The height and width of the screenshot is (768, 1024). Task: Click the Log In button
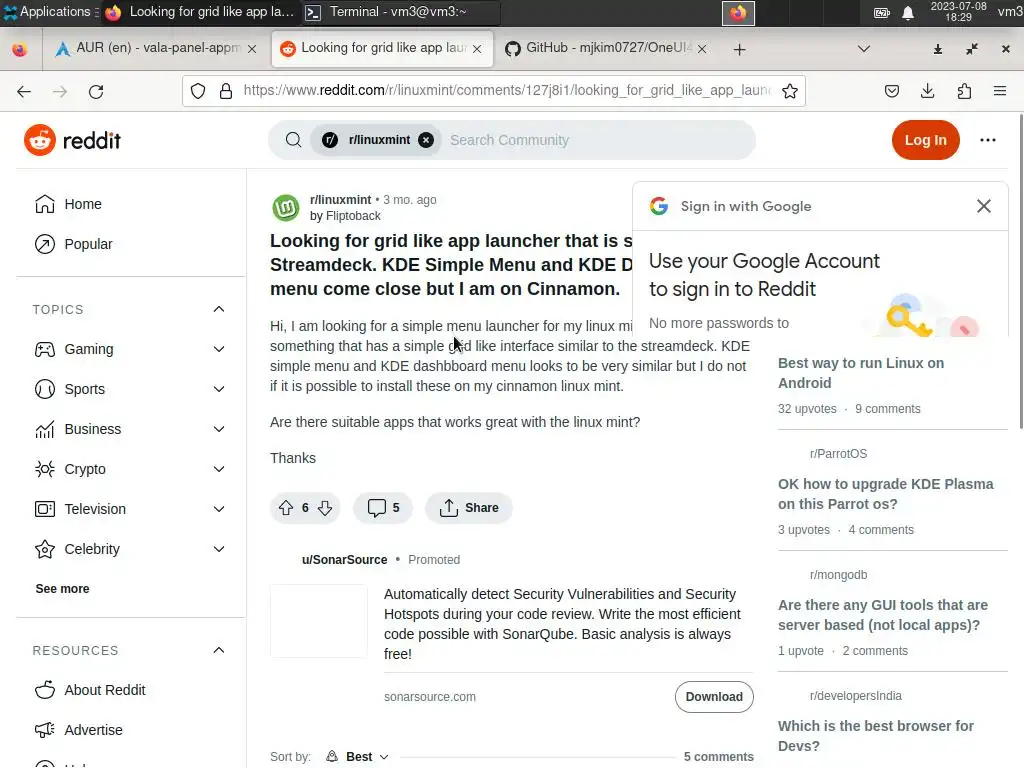pos(925,140)
